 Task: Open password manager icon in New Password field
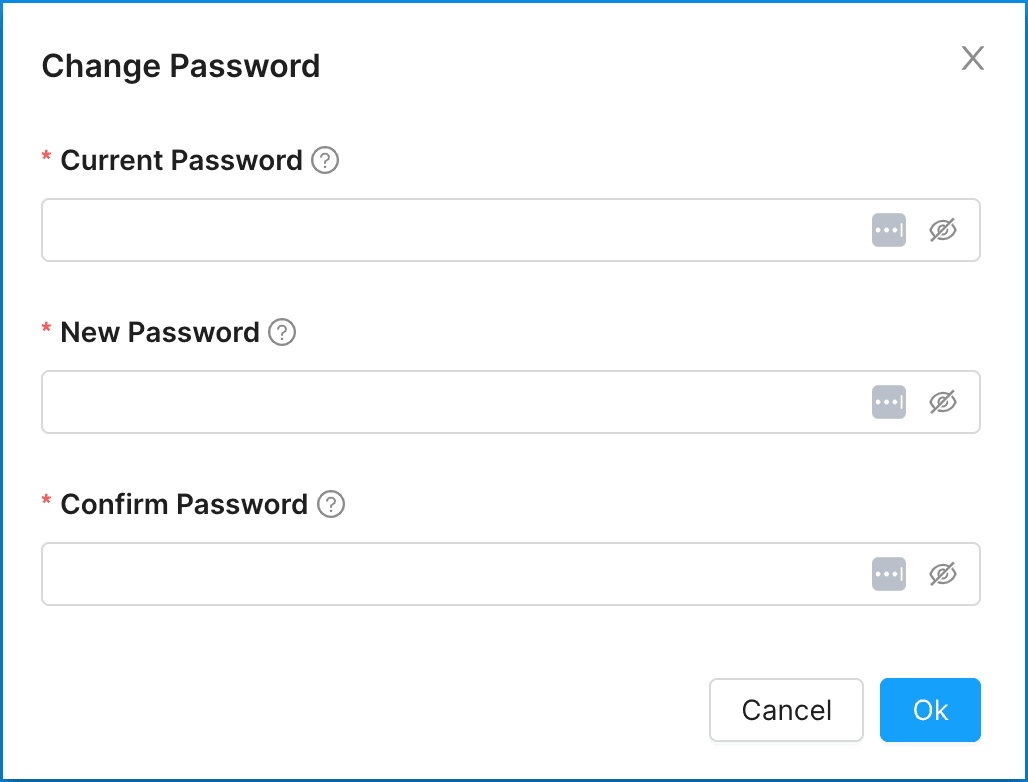coord(888,402)
